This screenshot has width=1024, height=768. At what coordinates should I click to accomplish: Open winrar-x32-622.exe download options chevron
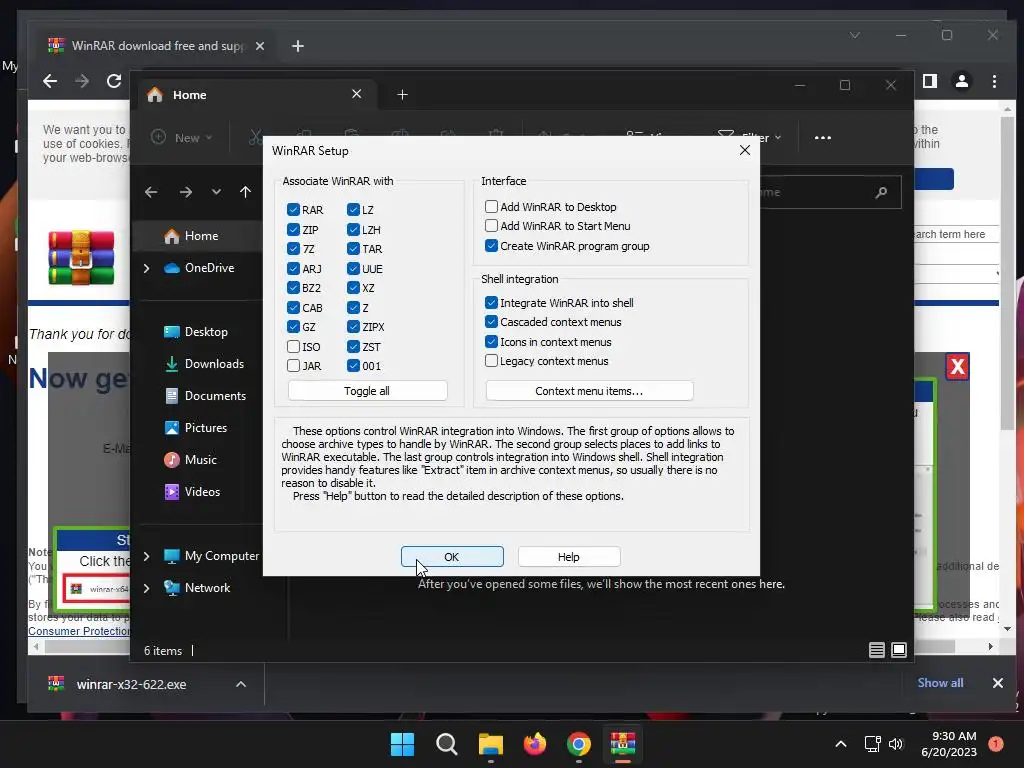pos(241,684)
